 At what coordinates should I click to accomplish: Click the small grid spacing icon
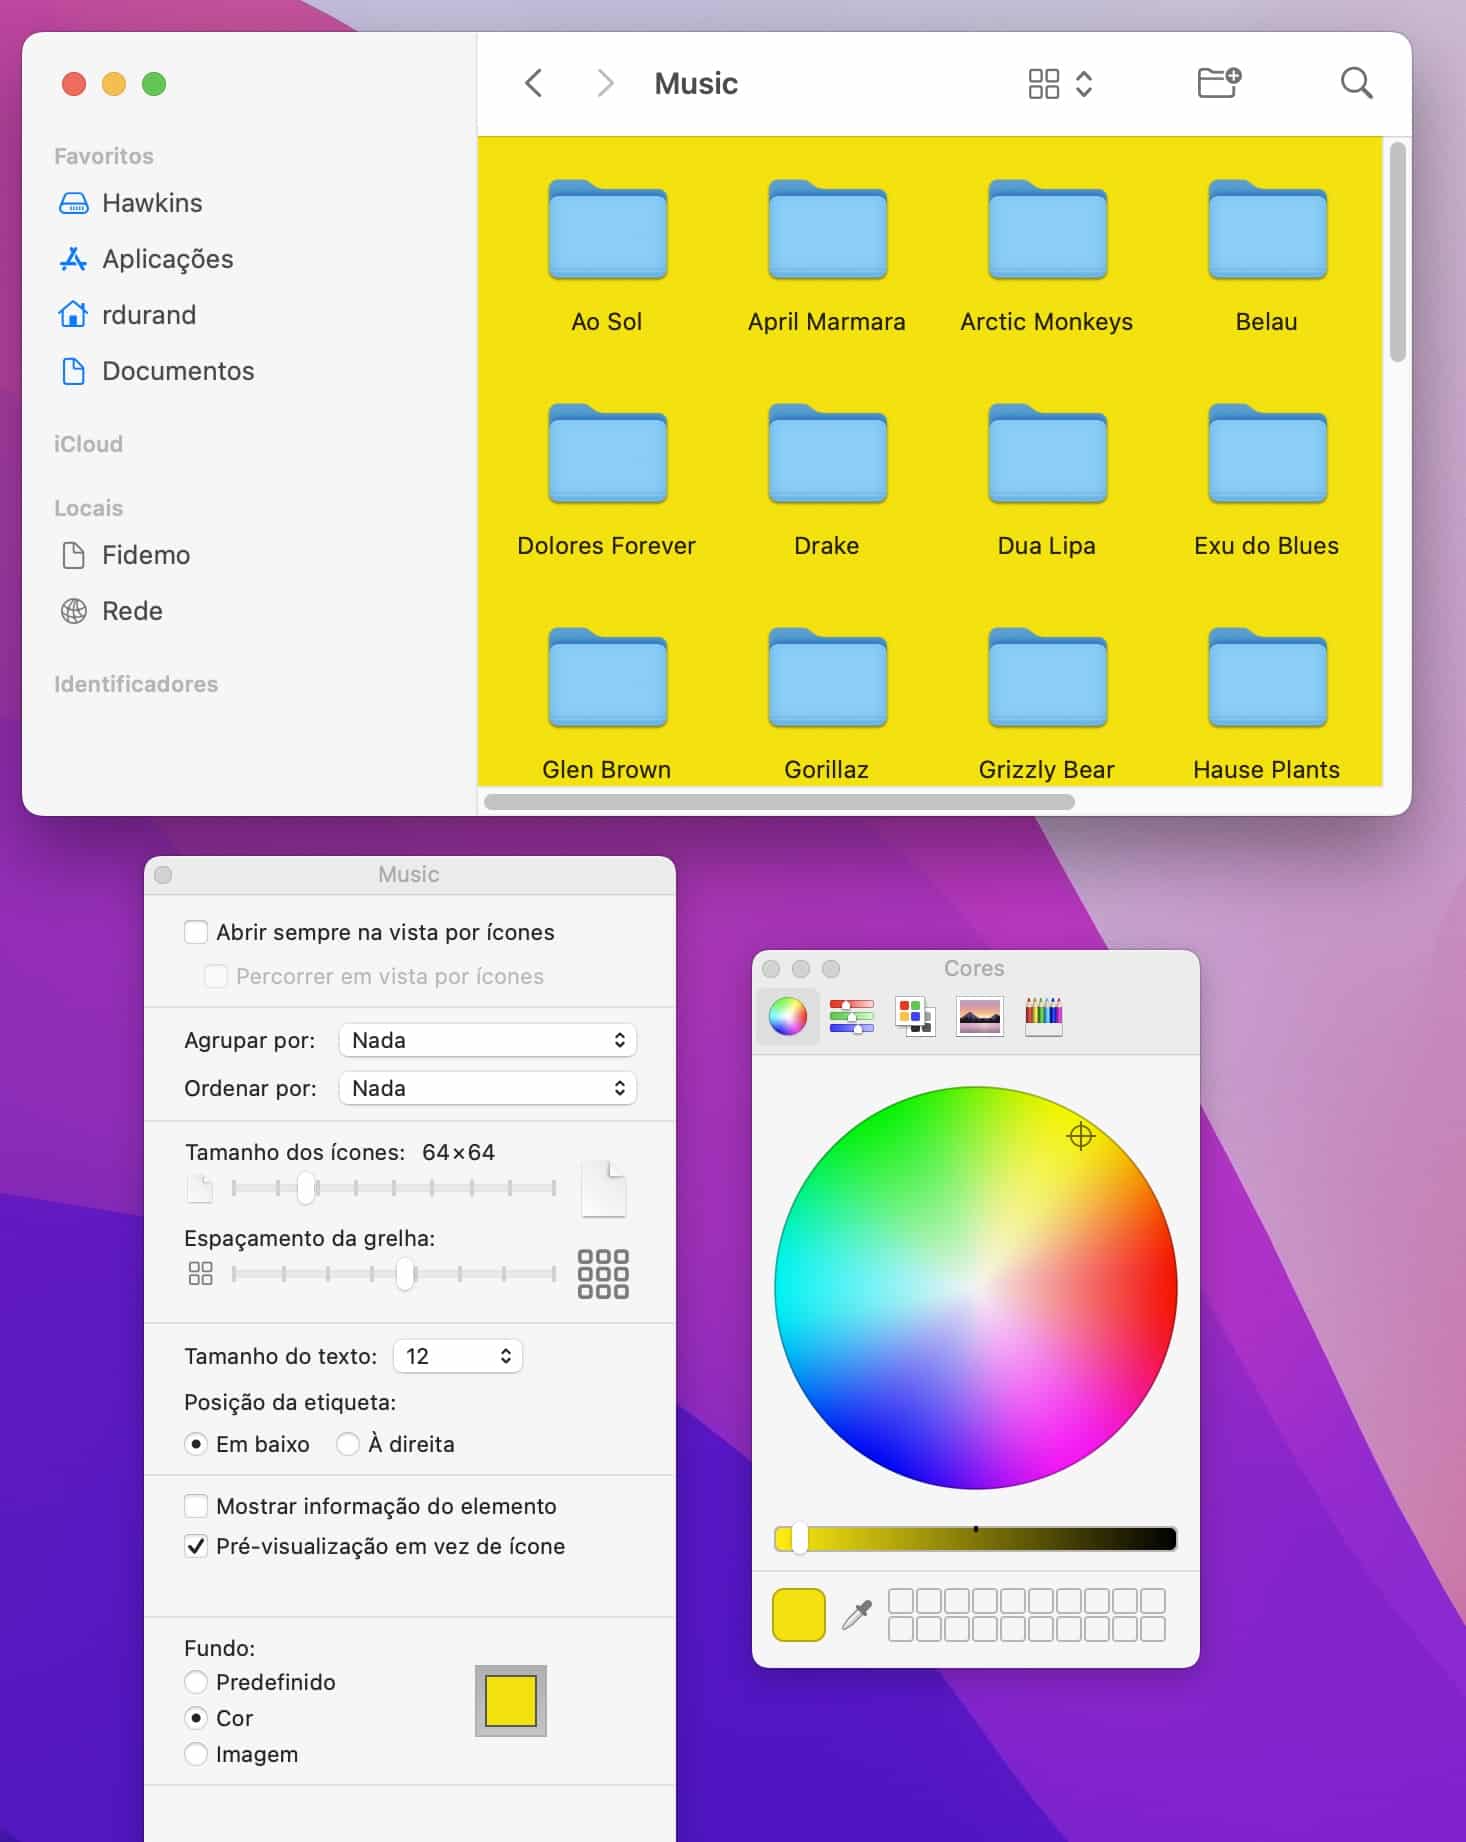pyautogui.click(x=201, y=1273)
